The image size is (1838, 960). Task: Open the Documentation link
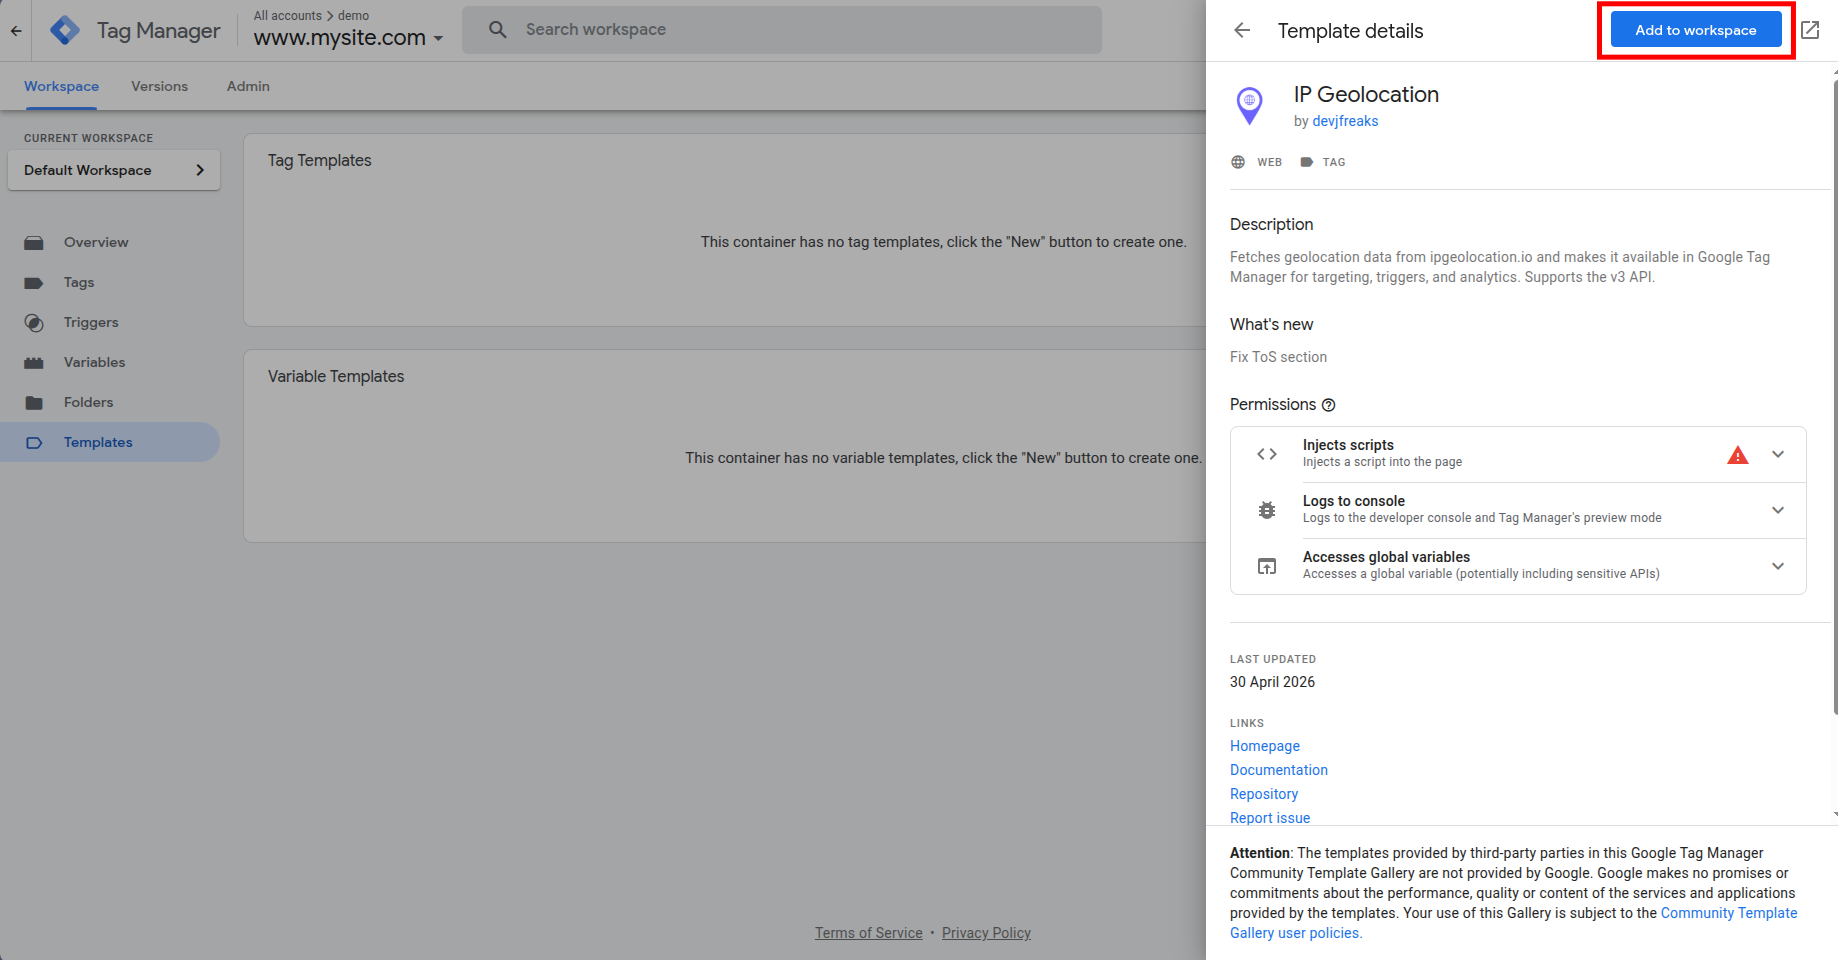coord(1279,770)
